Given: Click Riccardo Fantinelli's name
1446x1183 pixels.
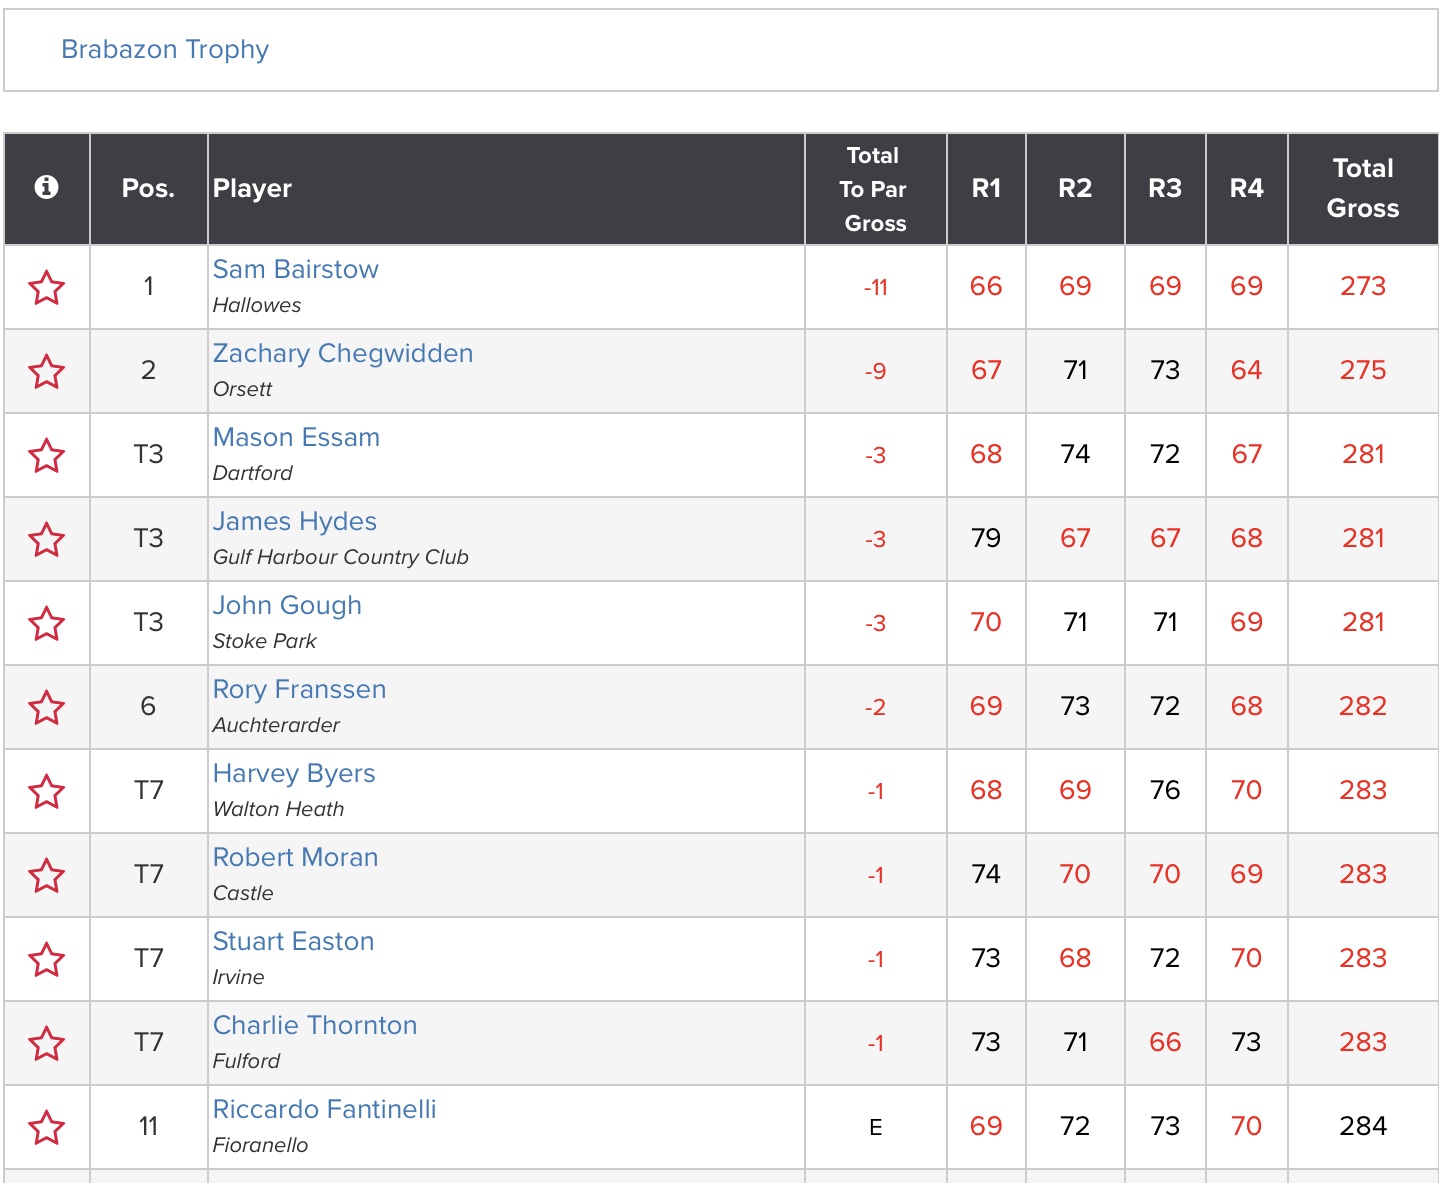Looking at the screenshot, I should click(324, 1109).
